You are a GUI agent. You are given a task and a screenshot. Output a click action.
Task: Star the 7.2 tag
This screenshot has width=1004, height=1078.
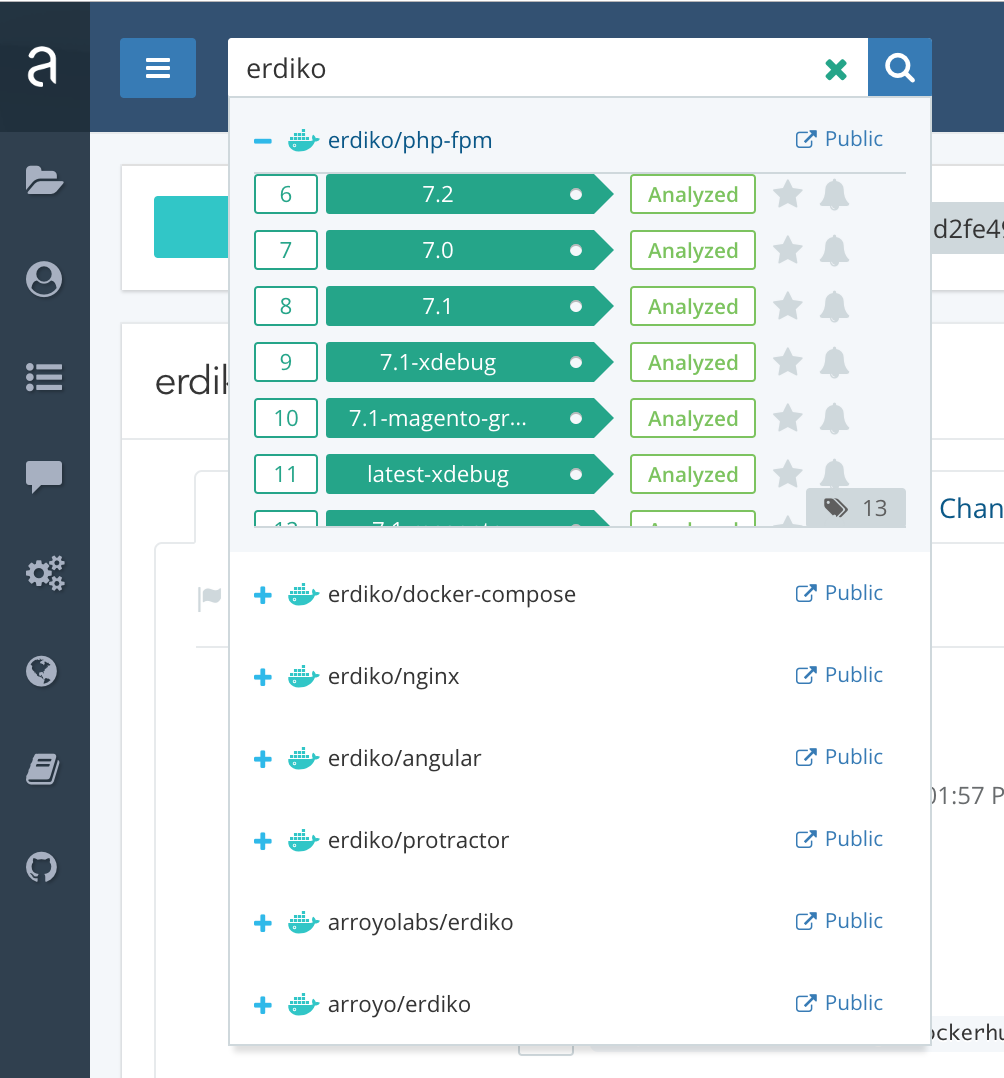[787, 194]
